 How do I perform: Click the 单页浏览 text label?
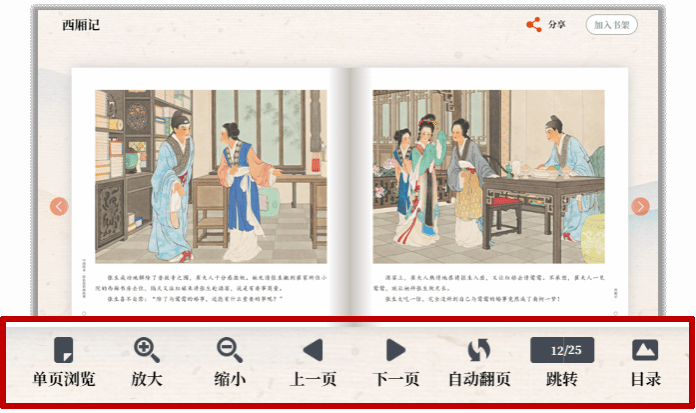(x=64, y=380)
